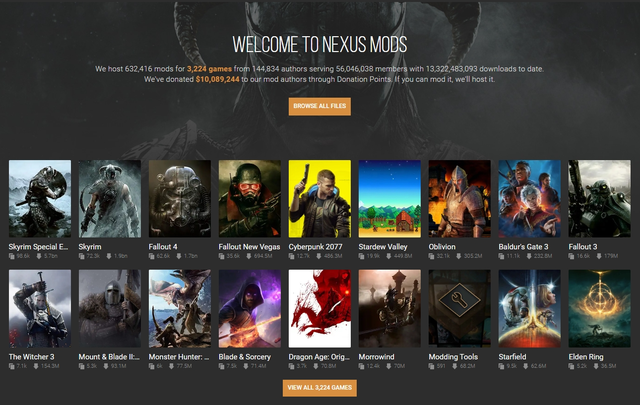The image size is (640, 405).
Task: Open The Witcher 3 cover thumbnail
Action: [x=40, y=308]
